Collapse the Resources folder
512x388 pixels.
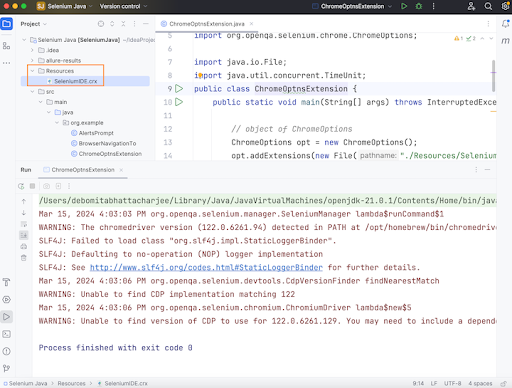coord(32,71)
